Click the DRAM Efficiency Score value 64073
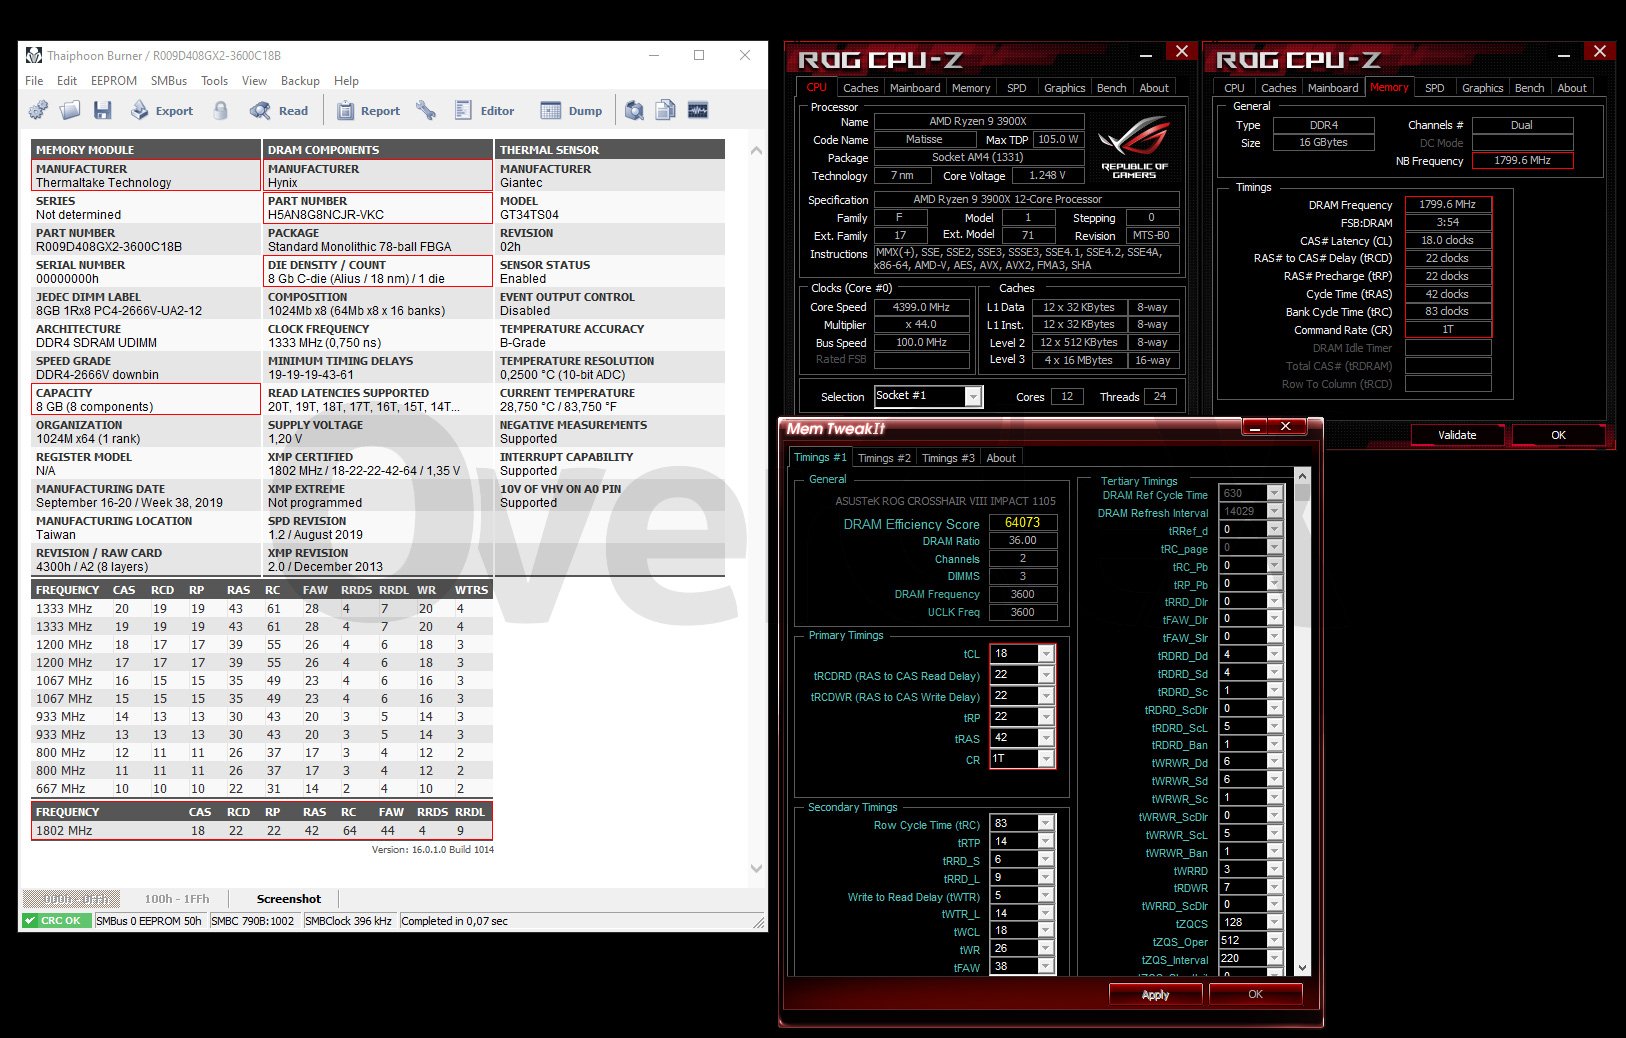Image resolution: width=1626 pixels, height=1038 pixels. coord(1022,523)
